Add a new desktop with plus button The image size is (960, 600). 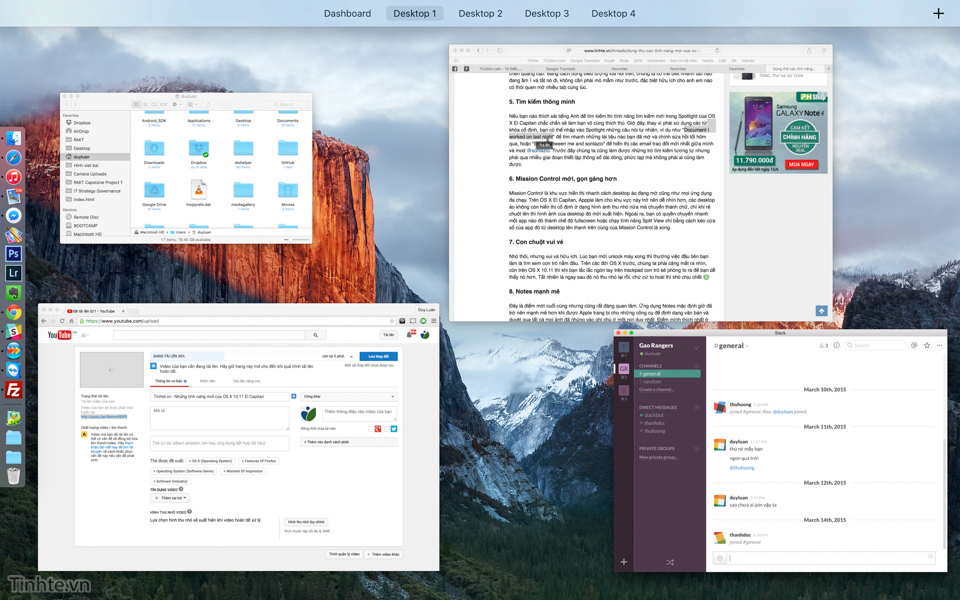pyautogui.click(x=938, y=13)
